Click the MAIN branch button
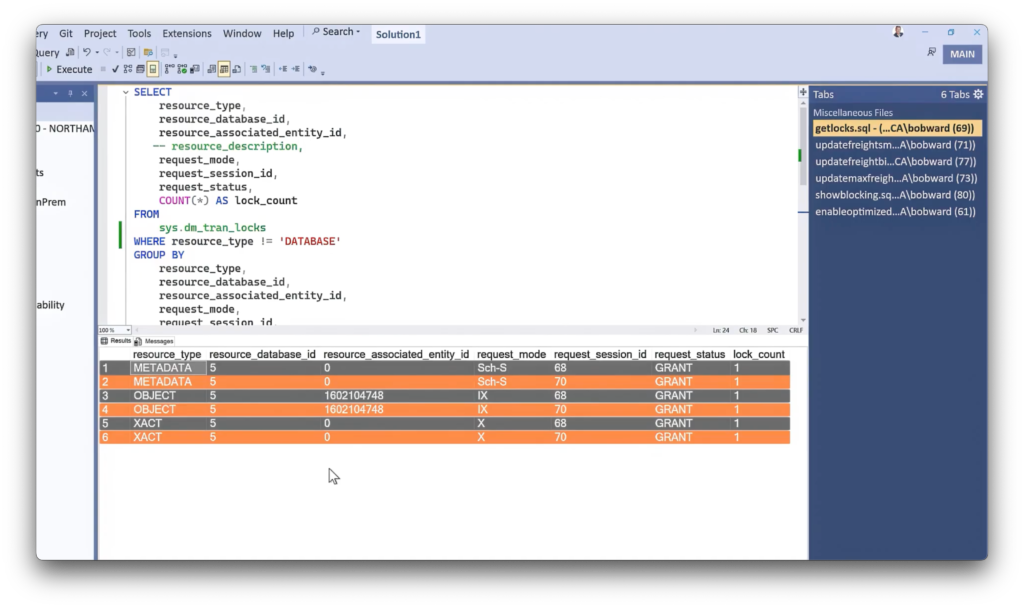The height and width of the screenshot is (608, 1024). coord(961,53)
